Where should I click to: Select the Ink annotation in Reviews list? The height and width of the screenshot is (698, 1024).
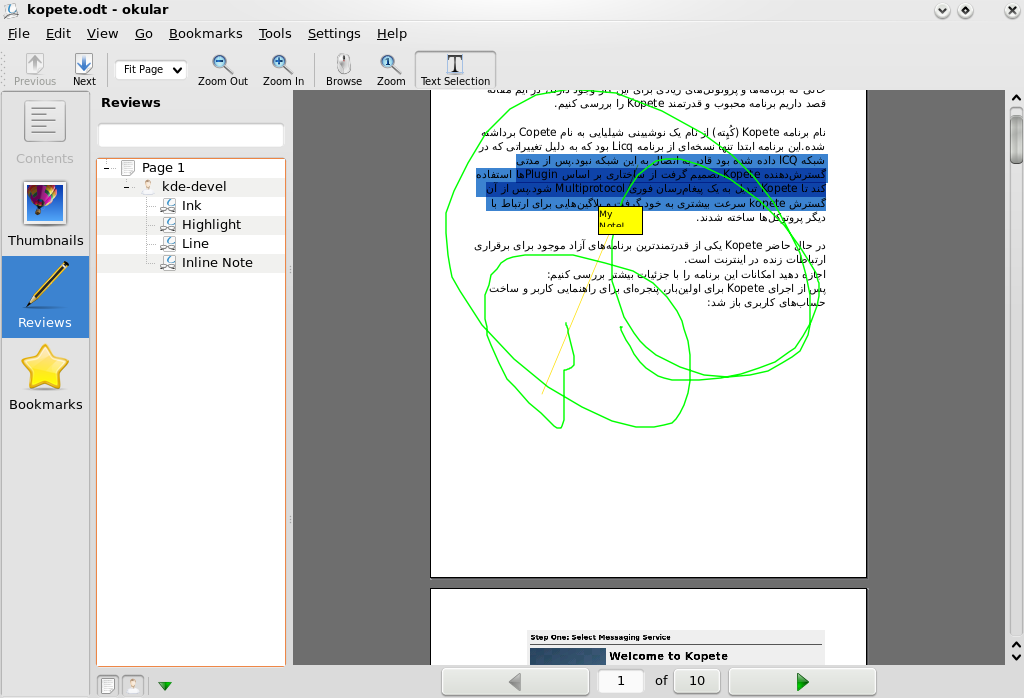click(x=191, y=206)
